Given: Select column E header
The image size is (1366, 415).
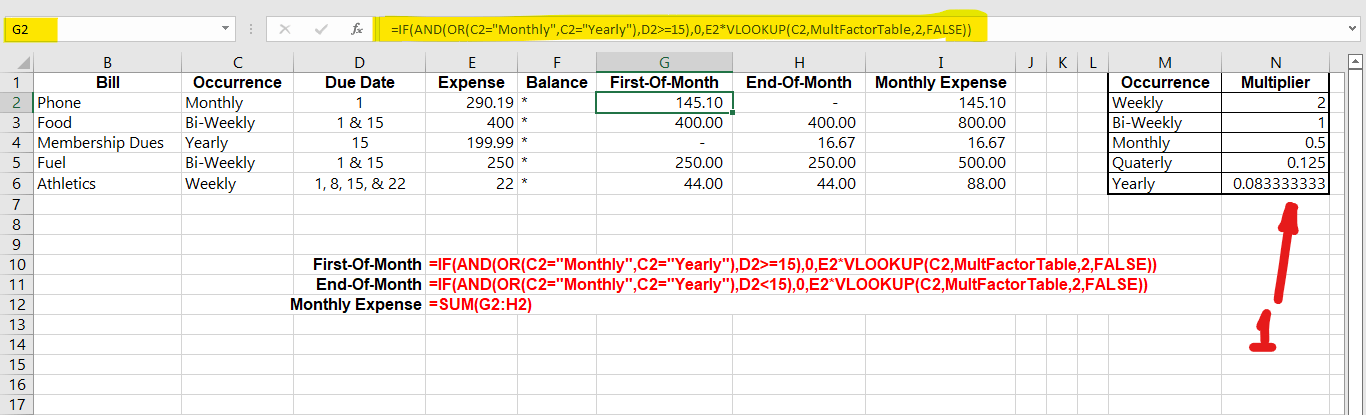Looking at the screenshot, I should tap(472, 62).
